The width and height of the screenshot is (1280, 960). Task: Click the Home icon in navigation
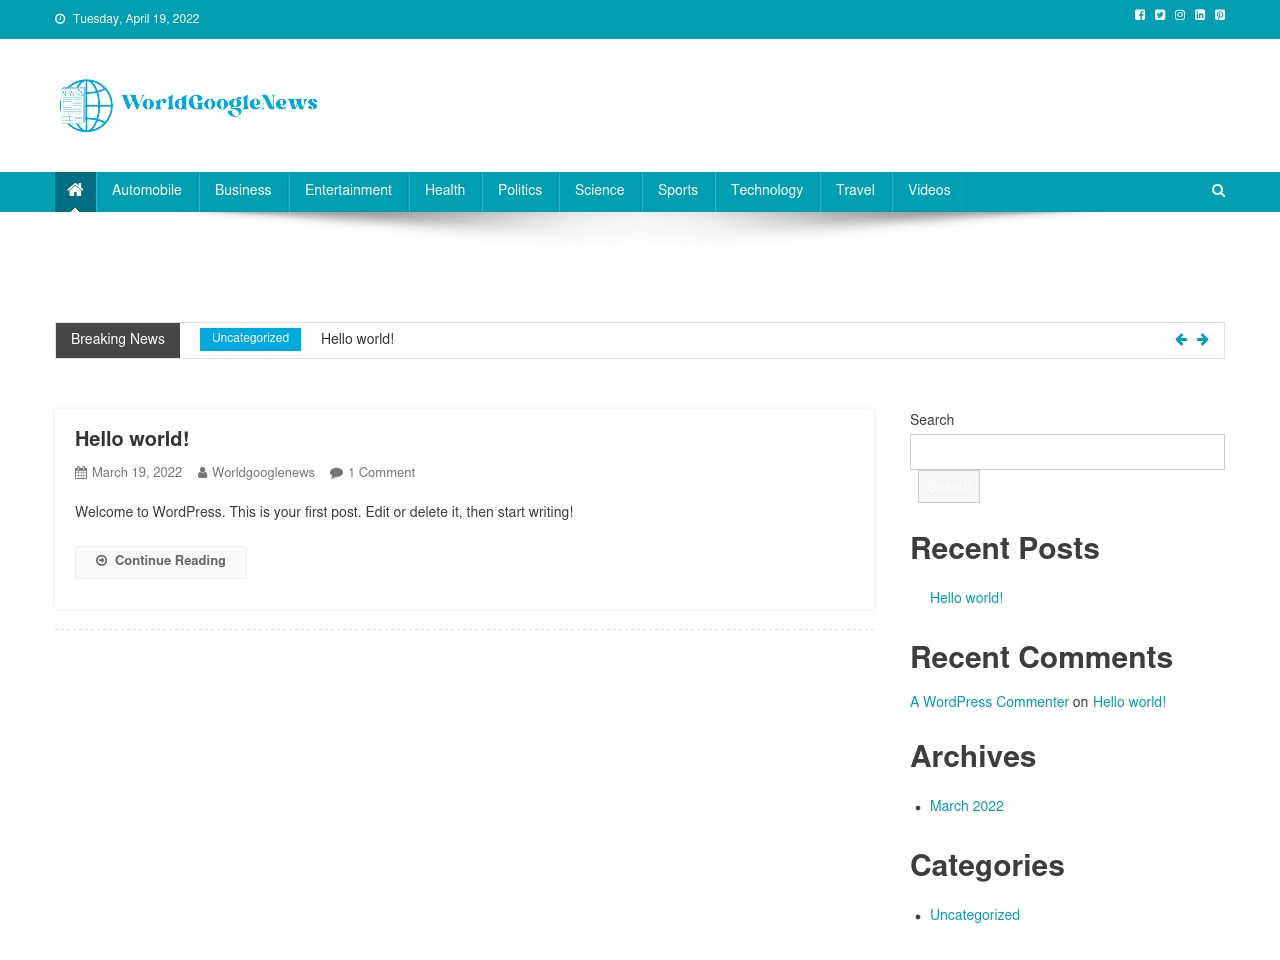(75, 190)
